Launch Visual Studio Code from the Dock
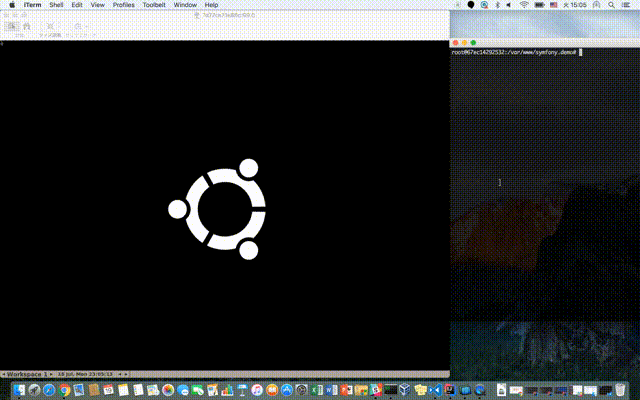The image size is (640, 400). 435,390
